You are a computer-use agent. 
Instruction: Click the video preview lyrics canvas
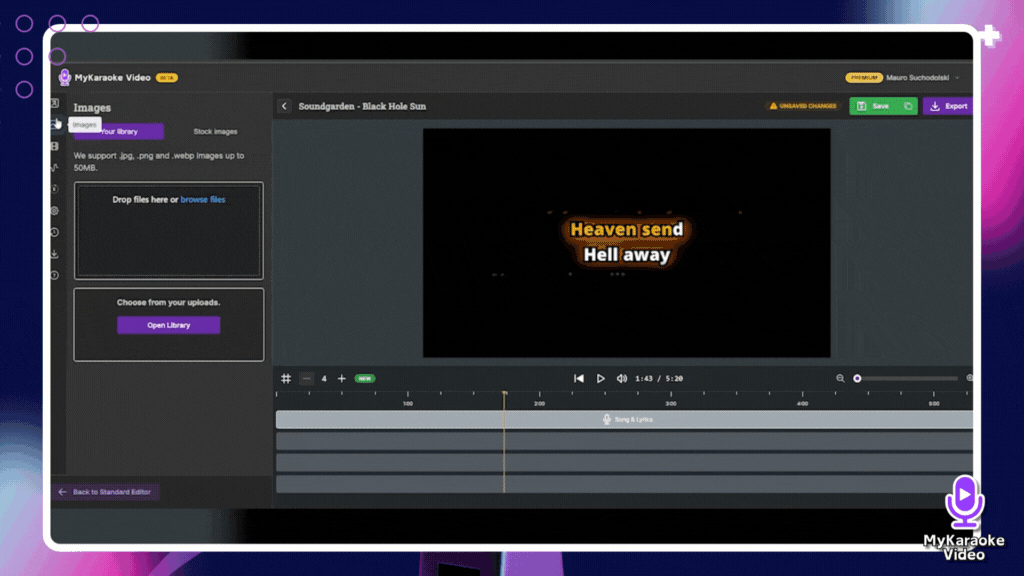[x=627, y=243]
